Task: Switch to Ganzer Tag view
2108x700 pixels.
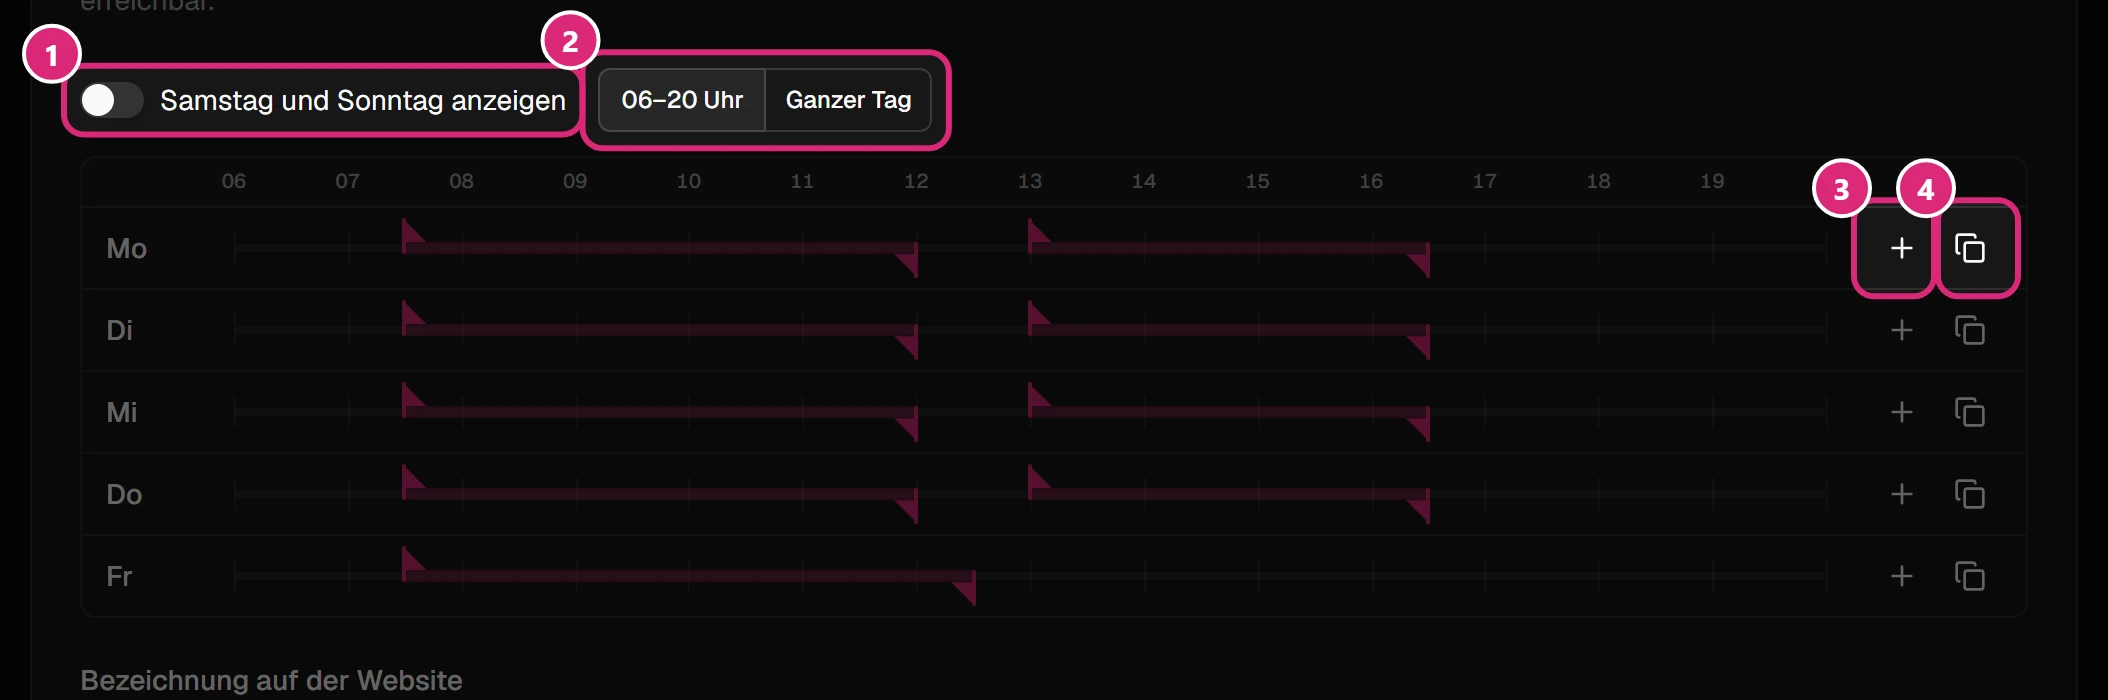Action: coord(848,100)
